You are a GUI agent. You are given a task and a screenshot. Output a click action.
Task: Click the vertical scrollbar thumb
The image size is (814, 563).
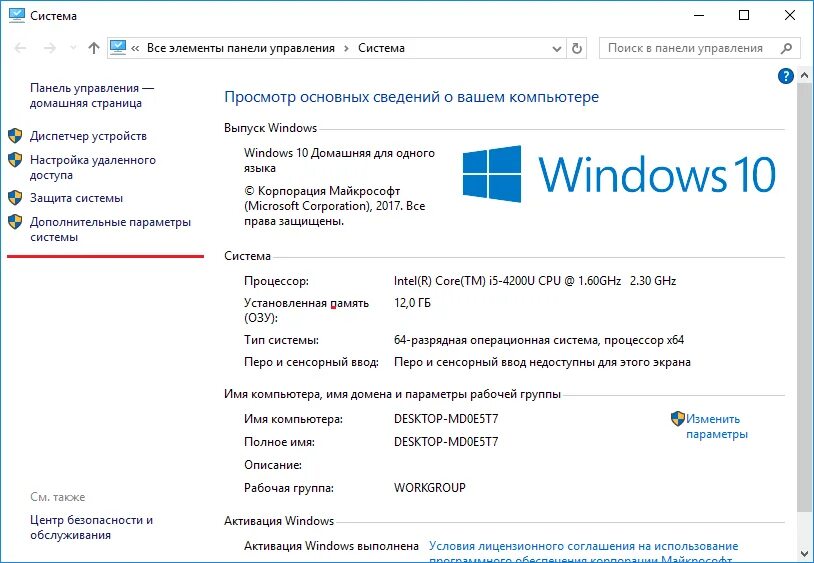(x=805, y=296)
